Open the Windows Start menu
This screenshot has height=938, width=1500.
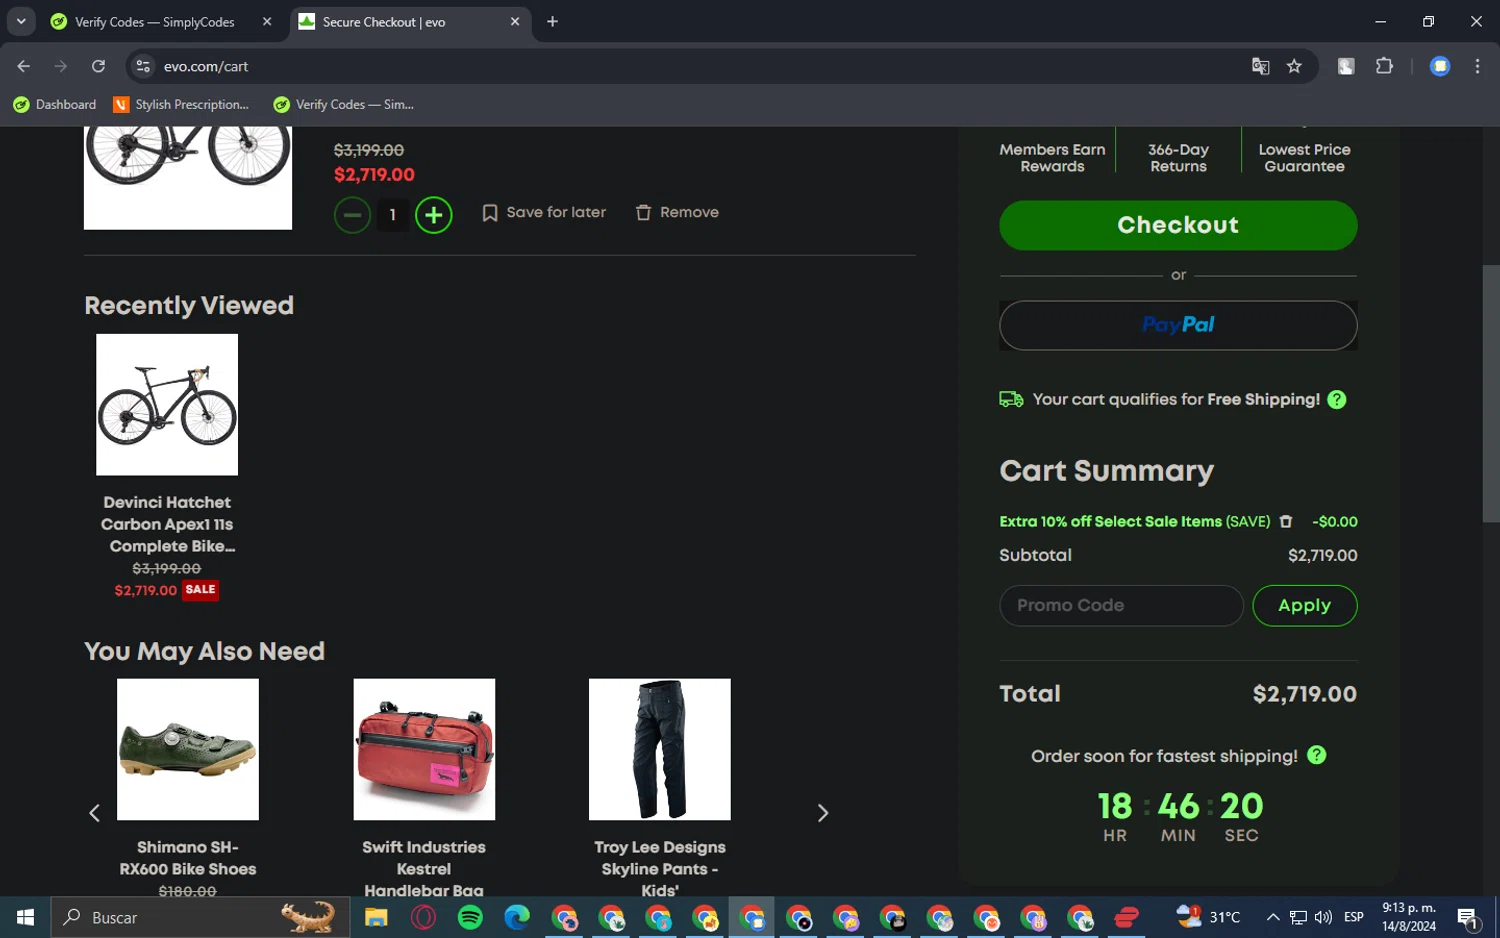click(x=25, y=917)
